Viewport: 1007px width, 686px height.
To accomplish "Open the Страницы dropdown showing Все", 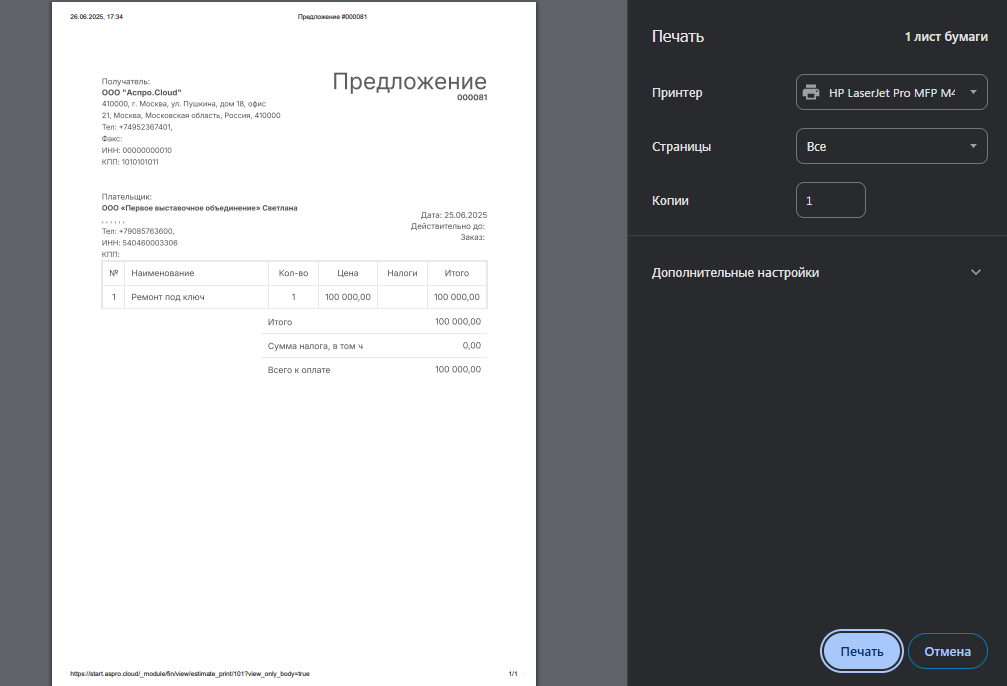I will tap(891, 146).
